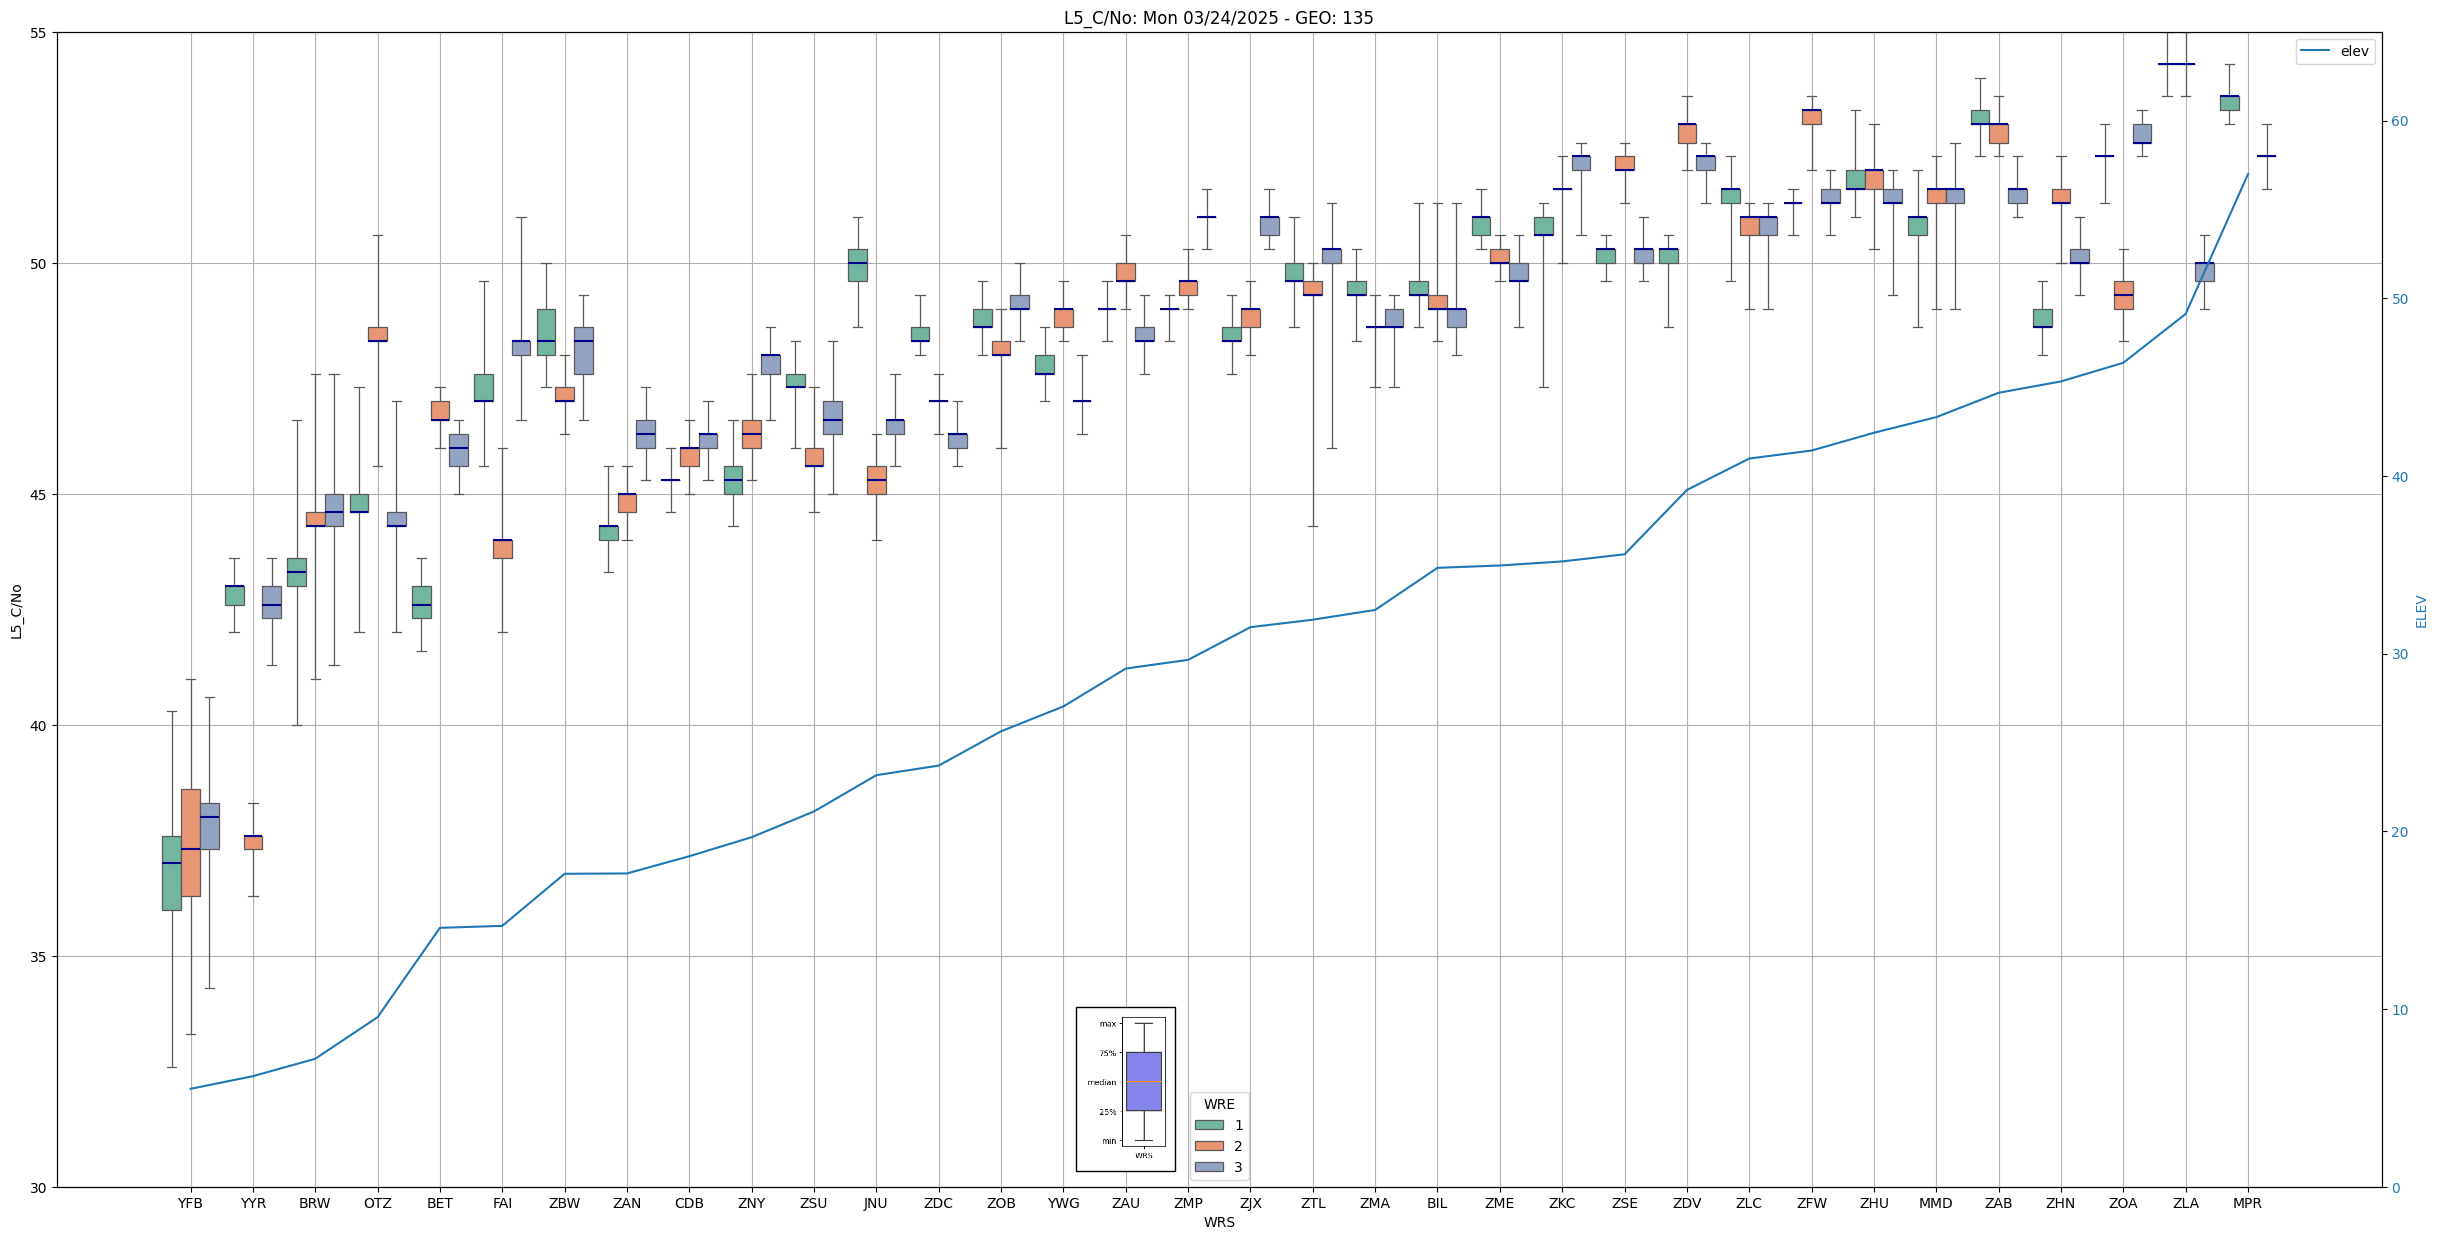Click the elev line legend entry
This screenshot has width=2438, height=1240.
[2334, 51]
